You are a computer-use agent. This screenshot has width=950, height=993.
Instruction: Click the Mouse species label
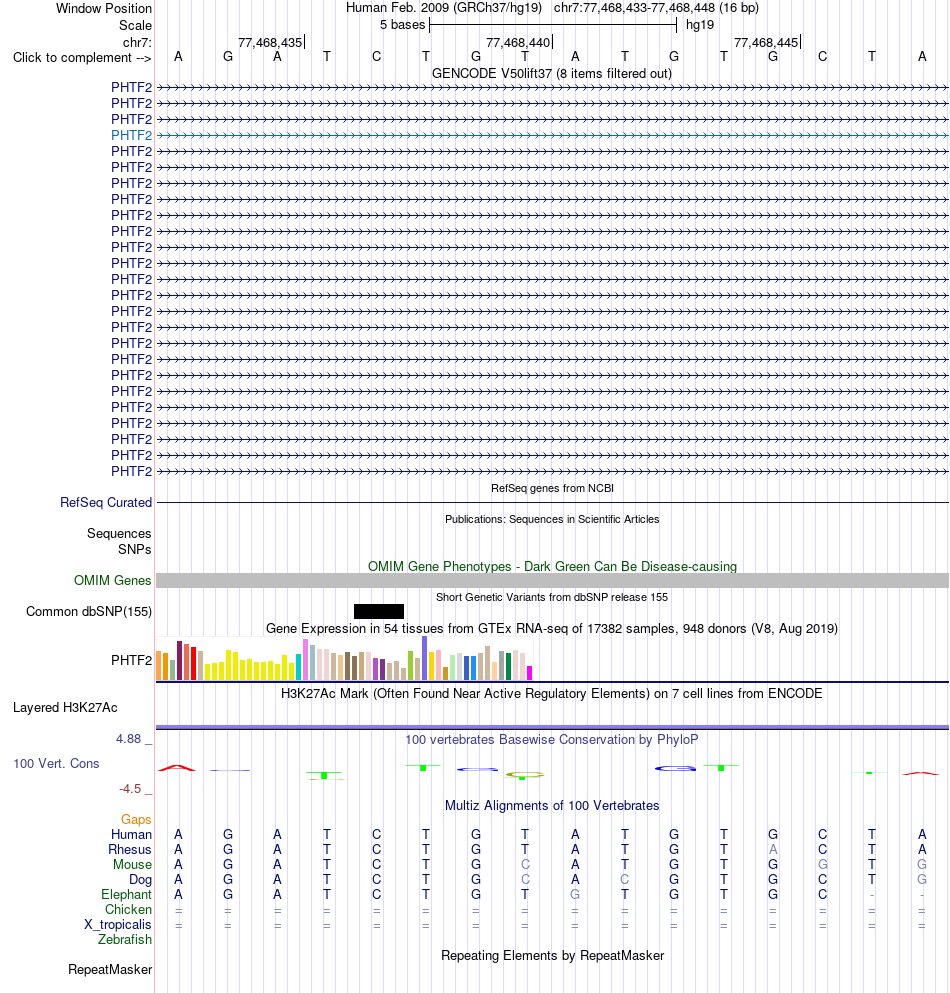click(x=132, y=864)
